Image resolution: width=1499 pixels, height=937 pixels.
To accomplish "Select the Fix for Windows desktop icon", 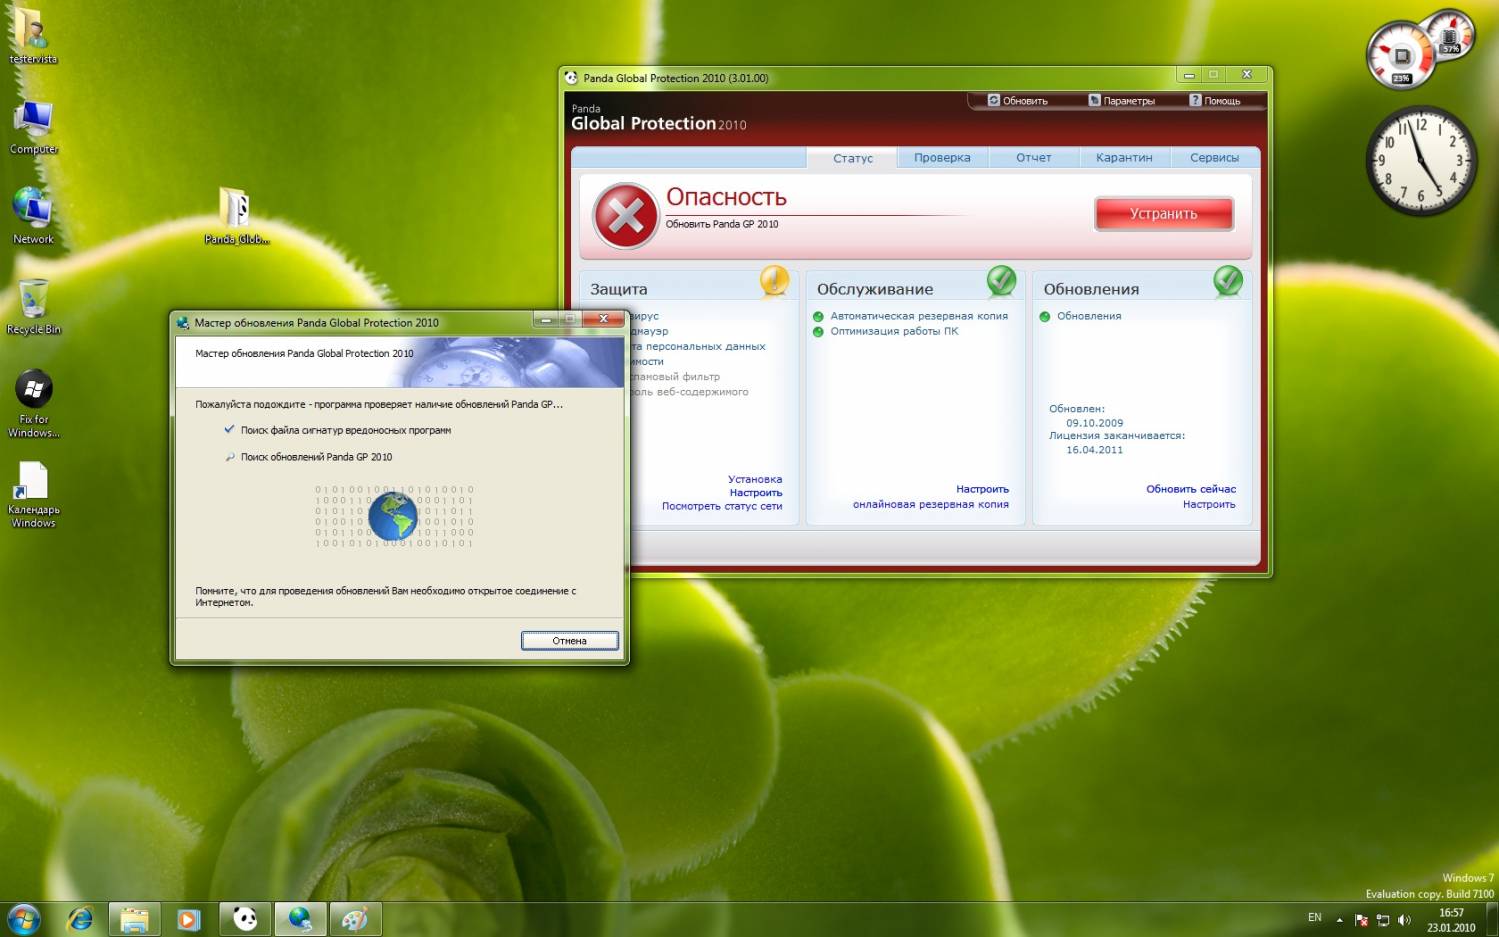I will click(33, 402).
